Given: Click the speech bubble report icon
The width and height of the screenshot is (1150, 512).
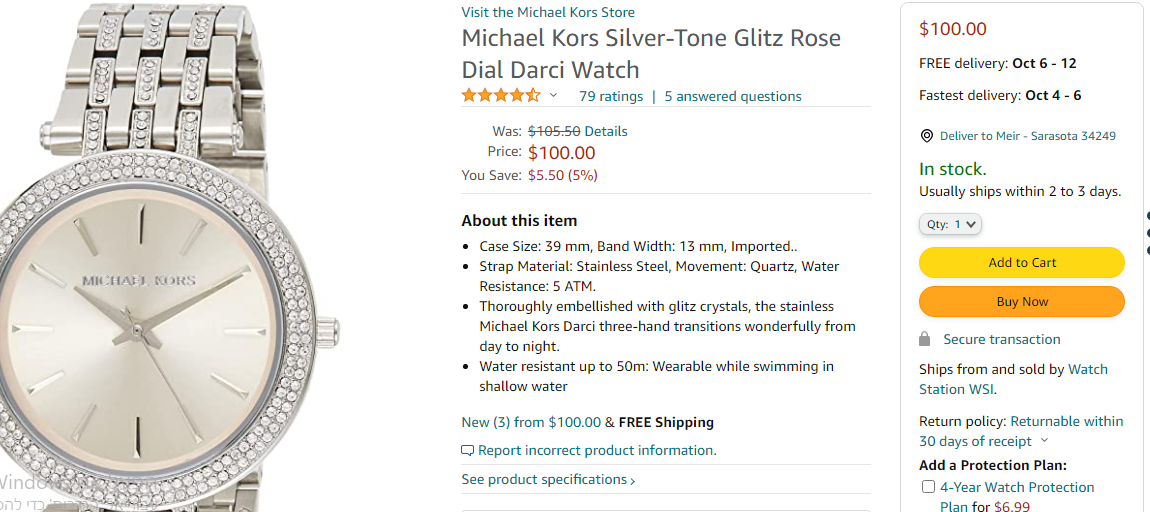Looking at the screenshot, I should [467, 451].
